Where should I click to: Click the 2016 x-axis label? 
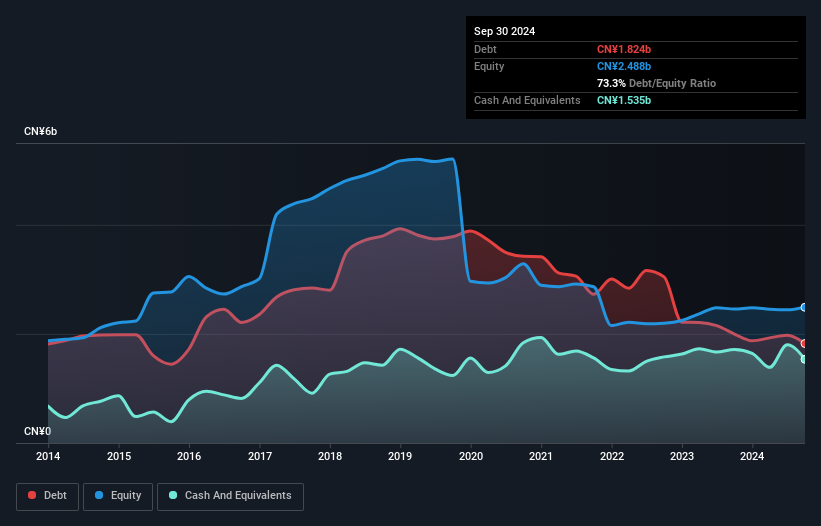coord(189,456)
